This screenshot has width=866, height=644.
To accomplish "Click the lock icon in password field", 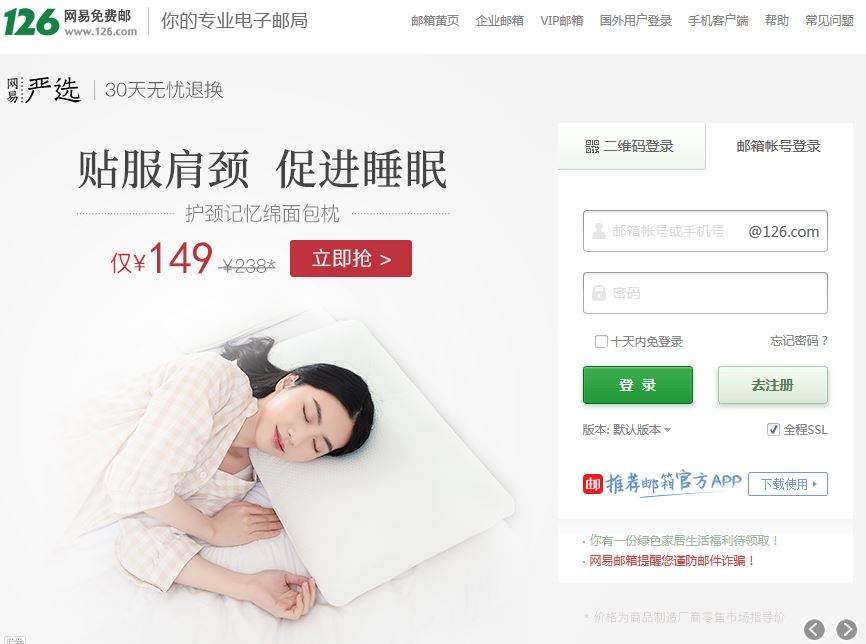I will 599,293.
